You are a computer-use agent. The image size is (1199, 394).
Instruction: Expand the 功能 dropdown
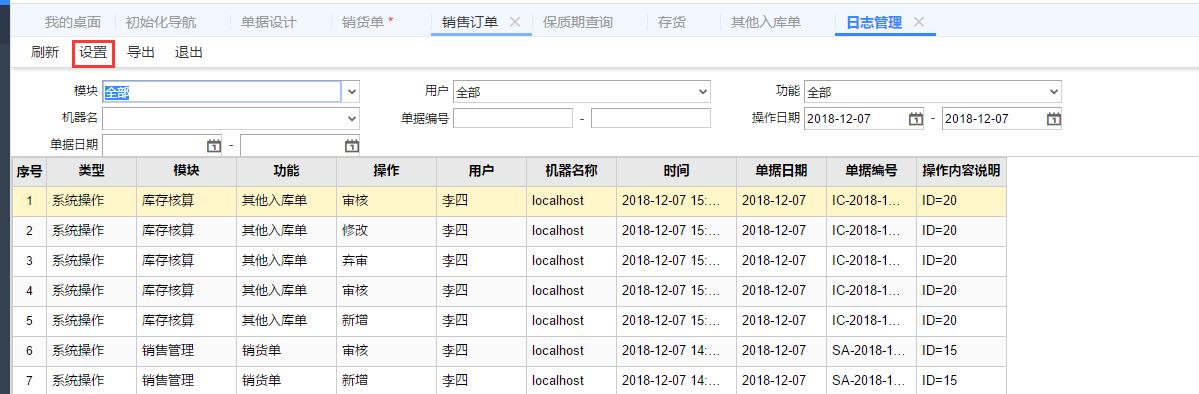(1054, 92)
